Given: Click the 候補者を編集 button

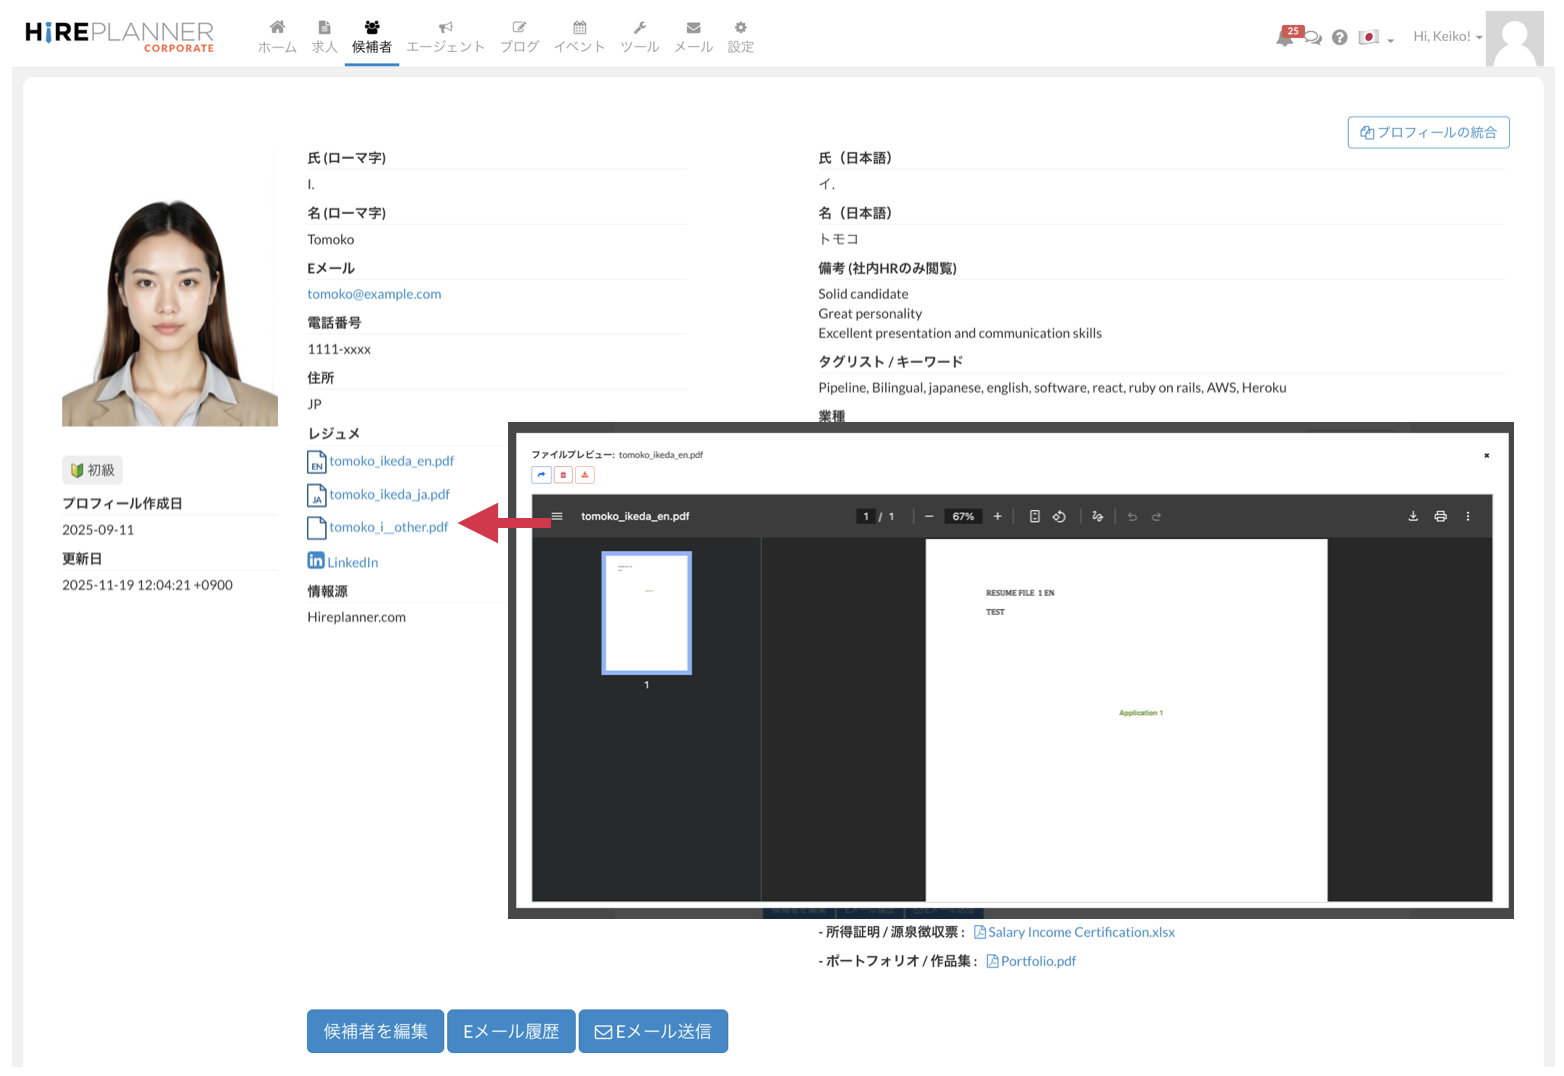Looking at the screenshot, I should click(375, 1031).
